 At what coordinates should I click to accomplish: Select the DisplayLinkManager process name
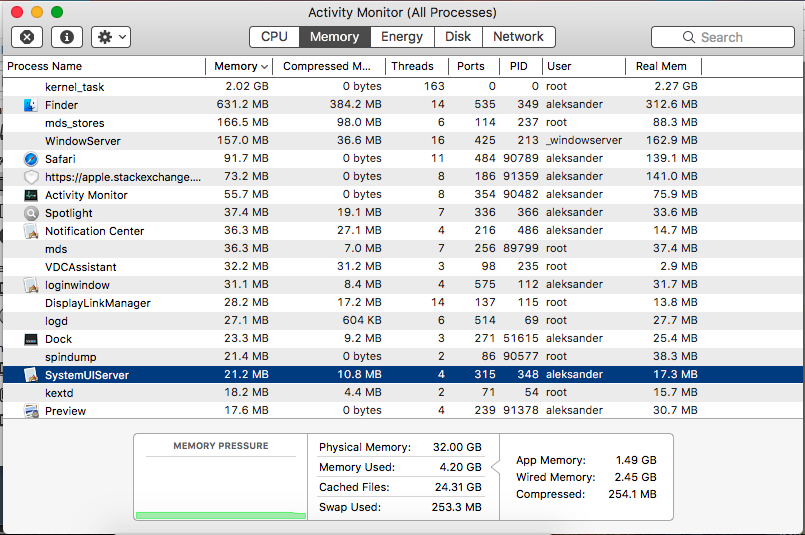pyautogui.click(x=98, y=303)
